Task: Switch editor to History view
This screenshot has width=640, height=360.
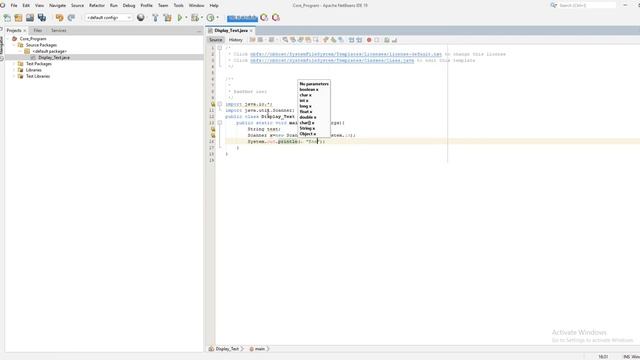Action: pyautogui.click(x=236, y=40)
